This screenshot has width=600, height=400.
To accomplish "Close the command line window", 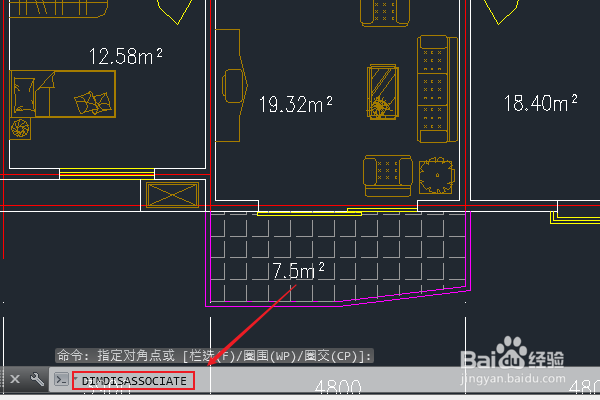I will [x=15, y=379].
